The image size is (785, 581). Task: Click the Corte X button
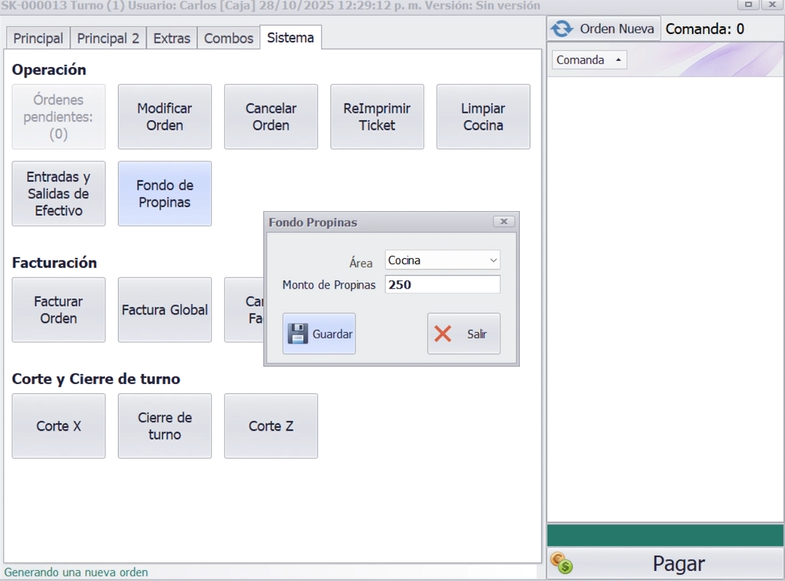(58, 426)
